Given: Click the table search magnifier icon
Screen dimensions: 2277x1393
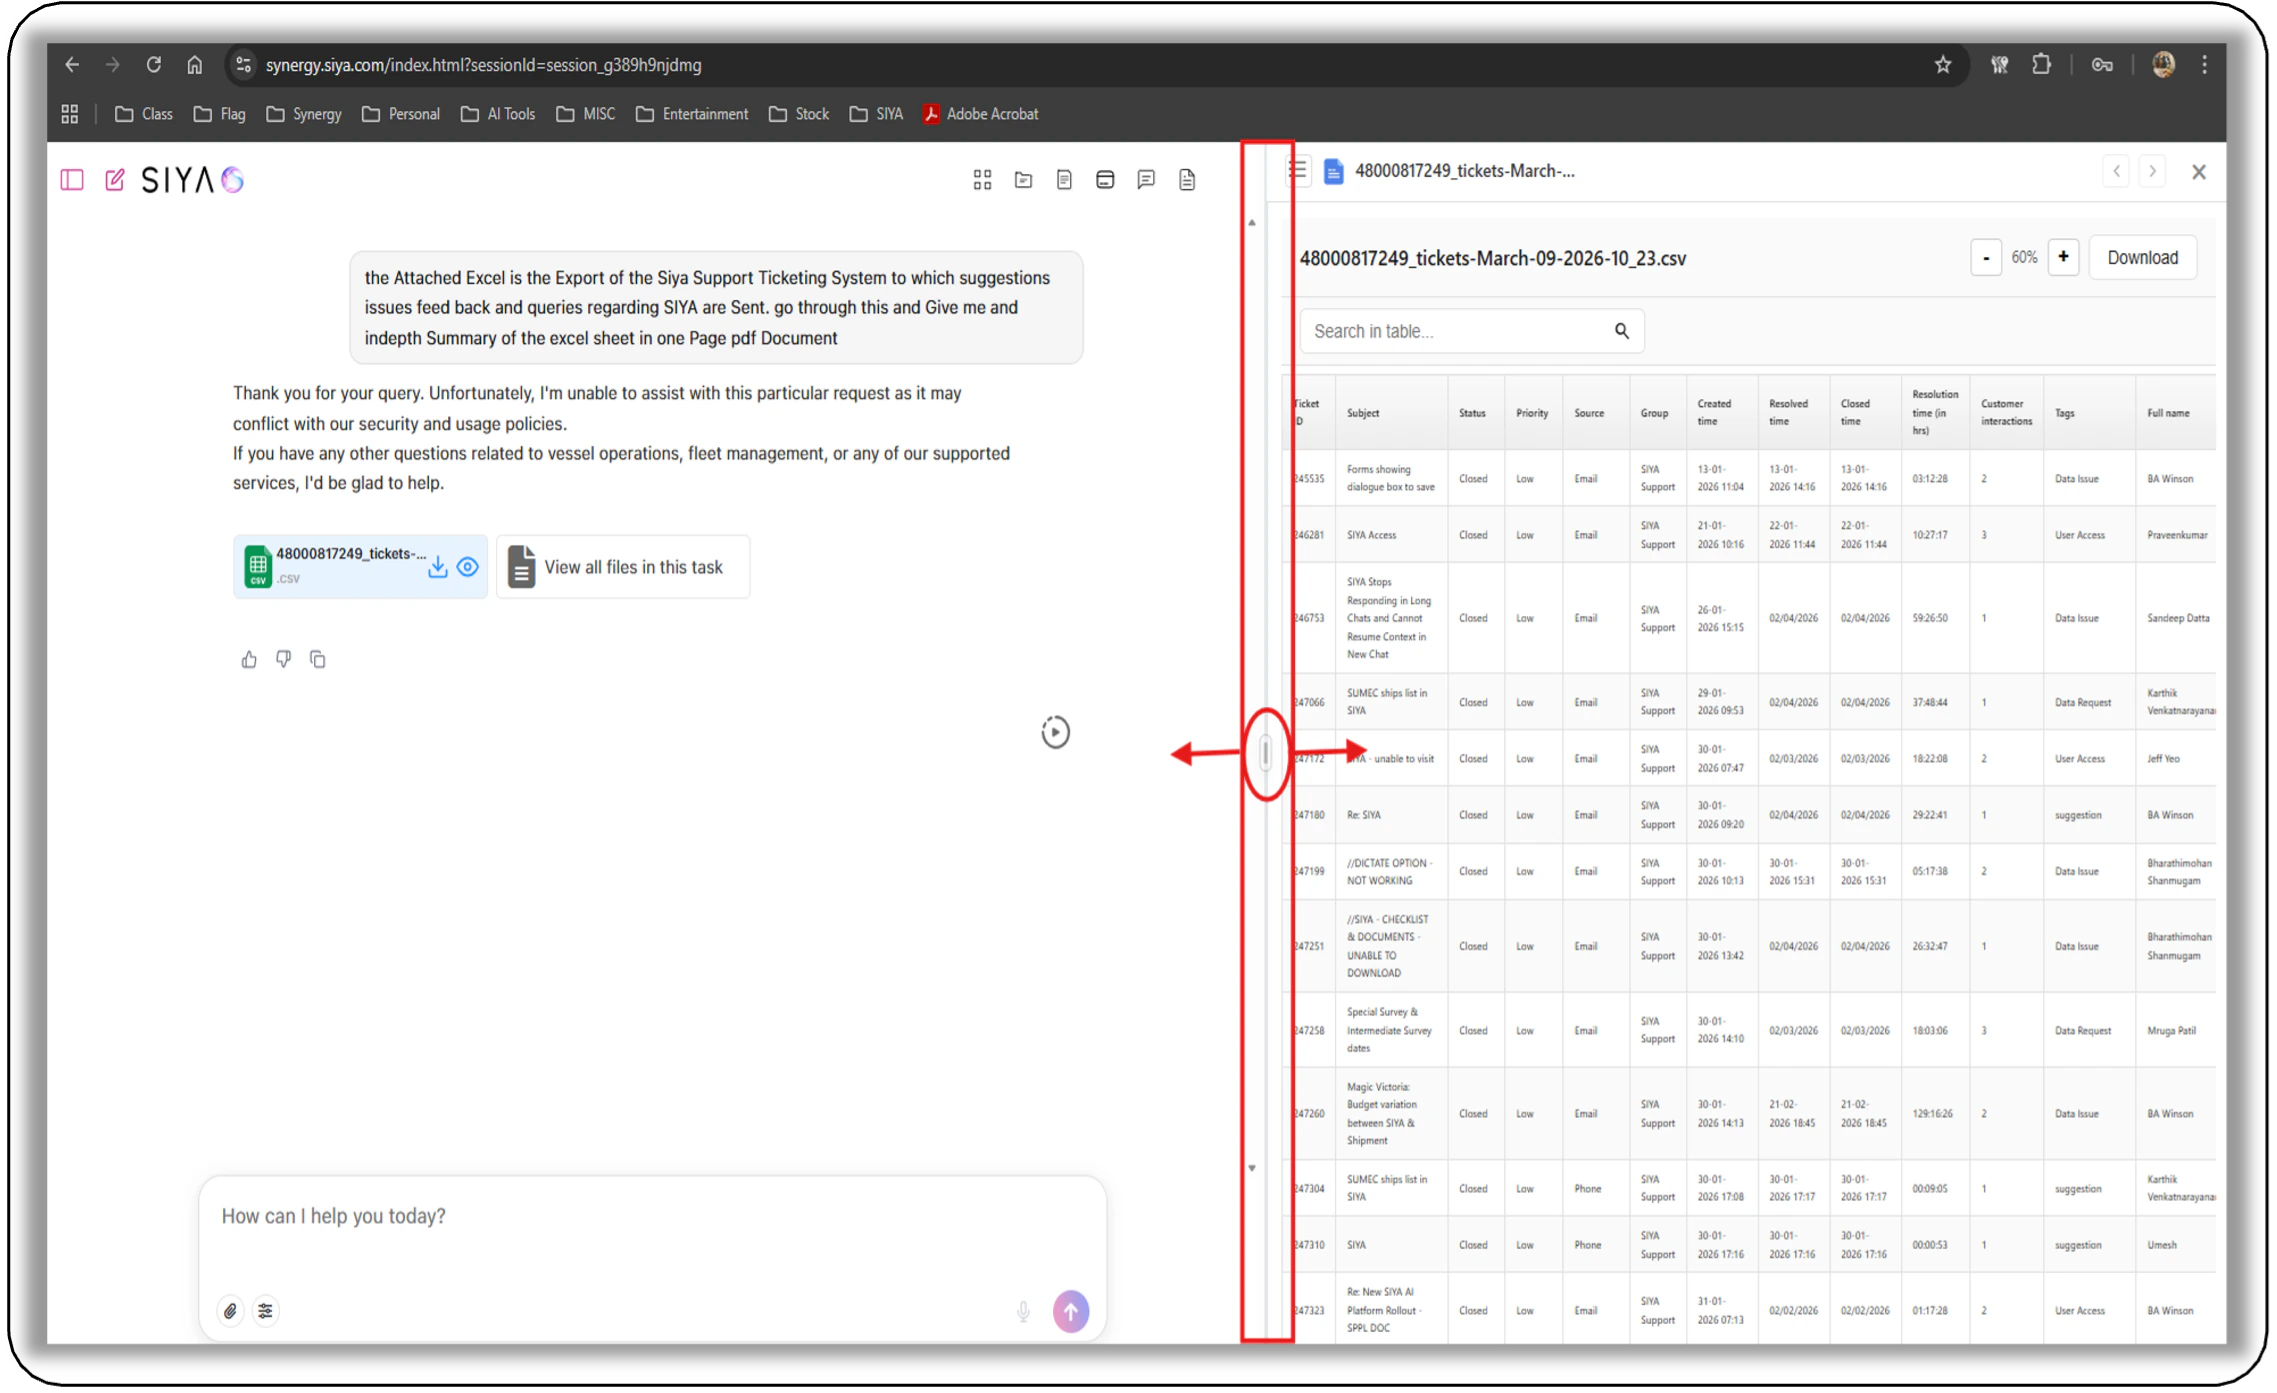Looking at the screenshot, I should pyautogui.click(x=1622, y=331).
